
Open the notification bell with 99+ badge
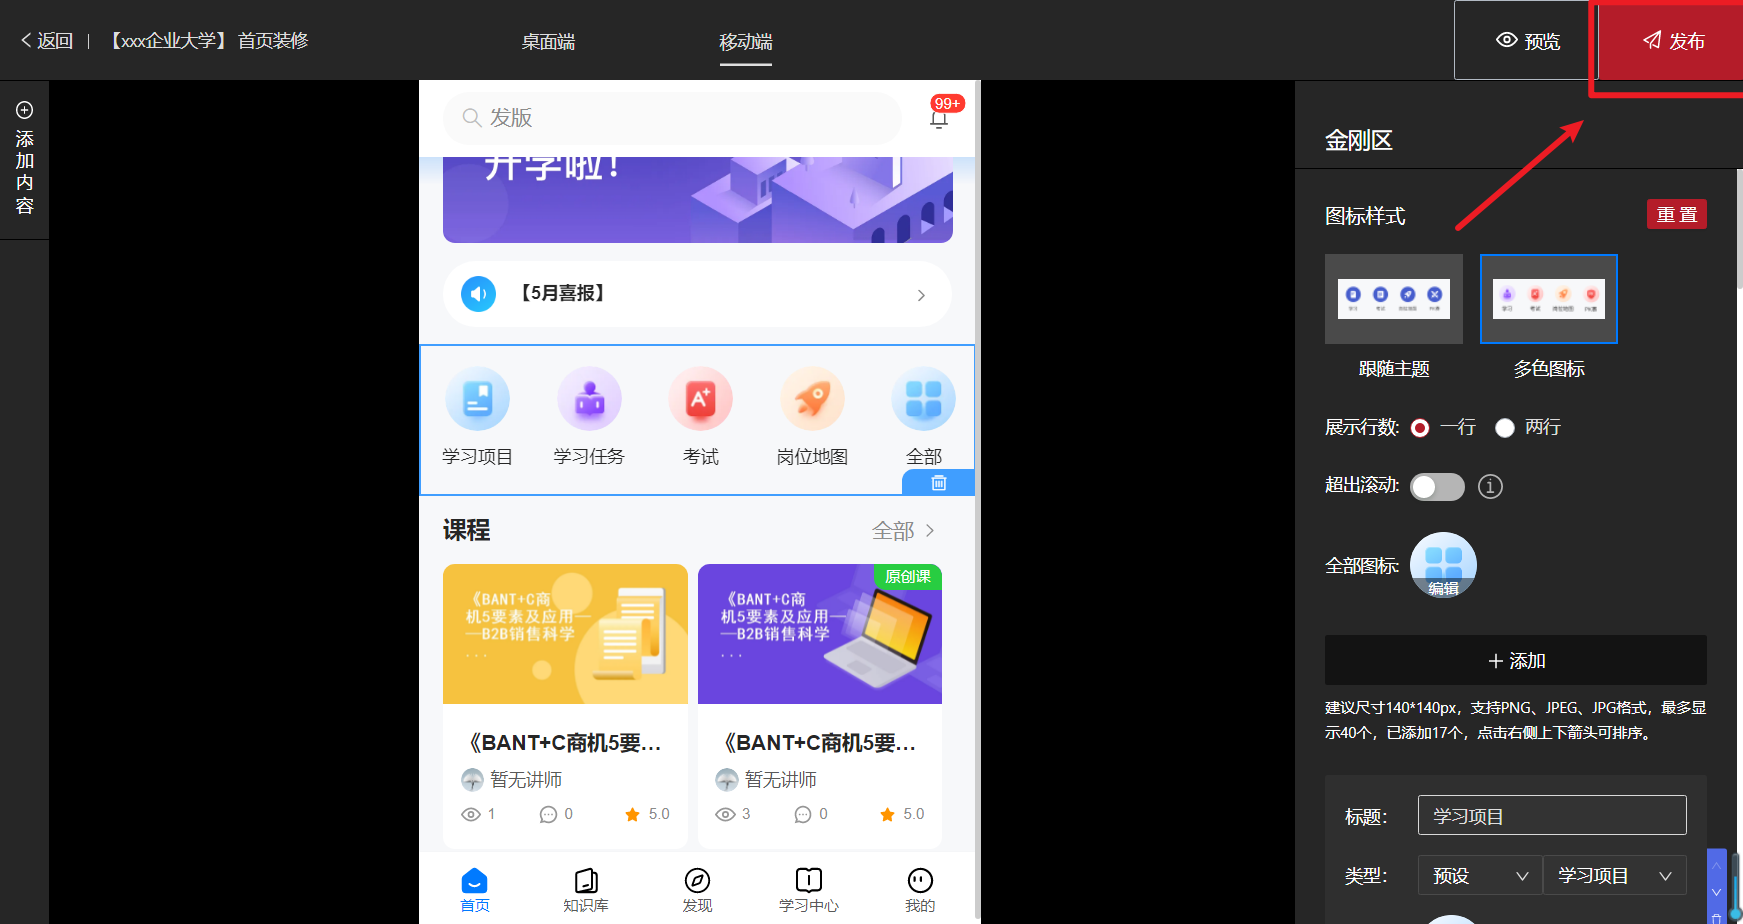tap(939, 117)
